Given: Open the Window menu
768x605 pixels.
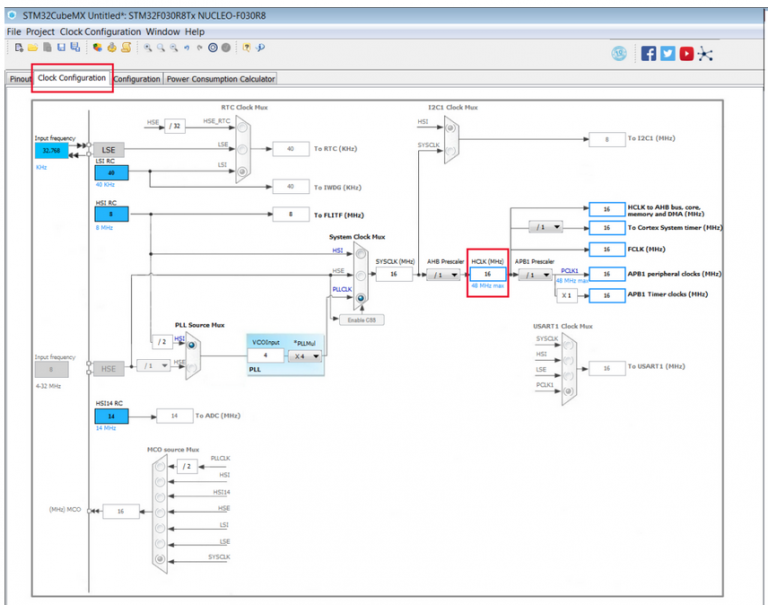Looking at the screenshot, I should click(x=163, y=31).
